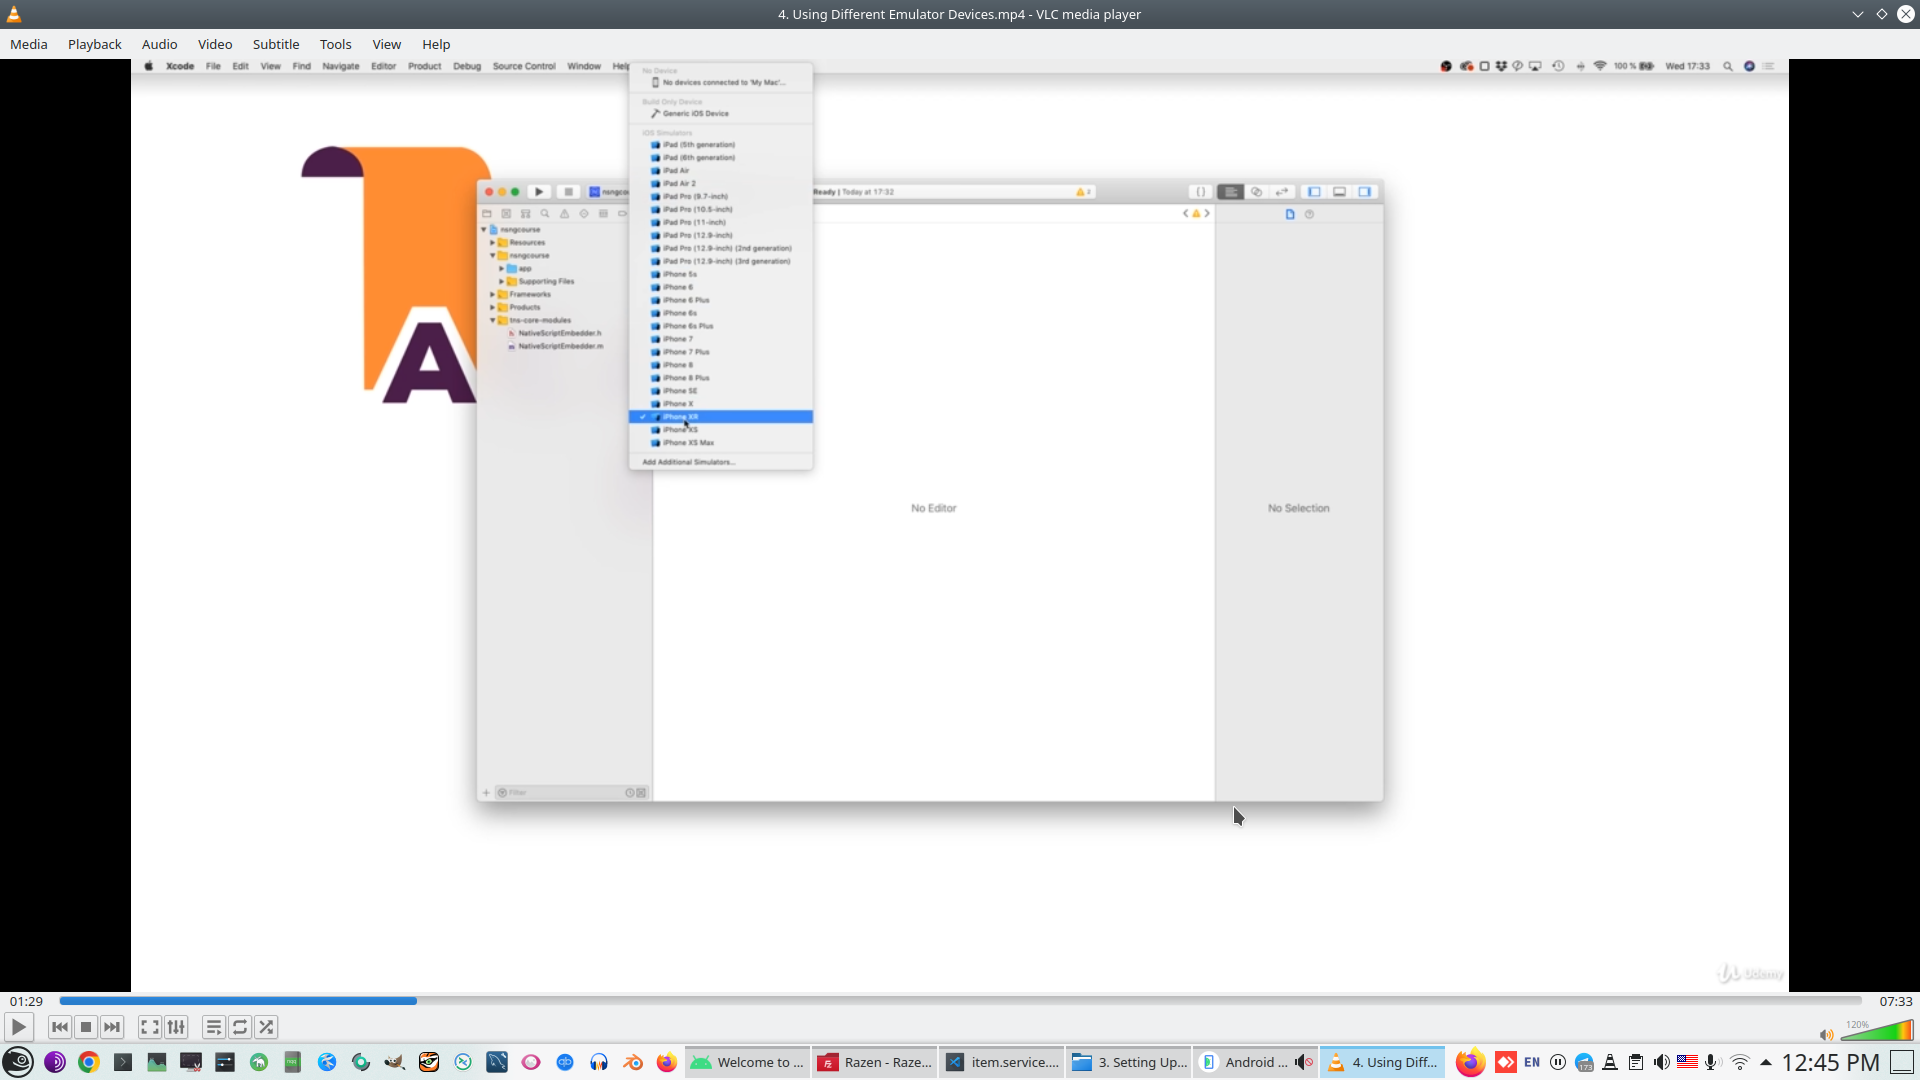Viewport: 1920px width, 1080px height.
Task: Mute audio via VLC speaker icon
Action: click(1826, 1035)
